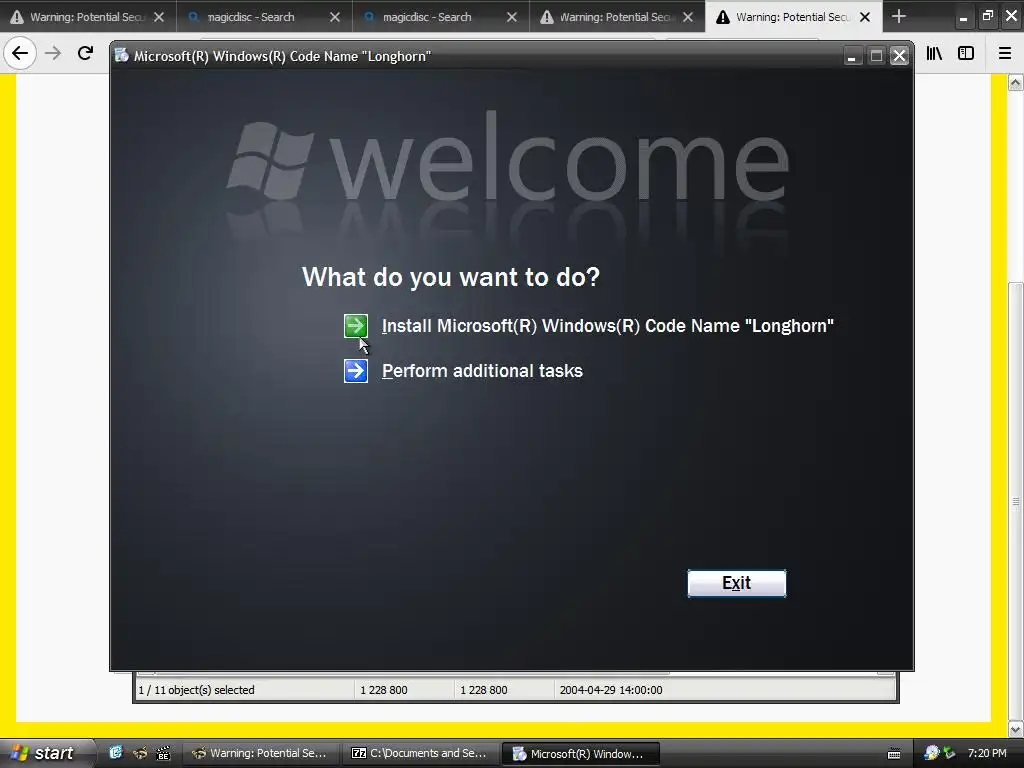
Task: Close the active Warning tab
Action: click(x=865, y=17)
